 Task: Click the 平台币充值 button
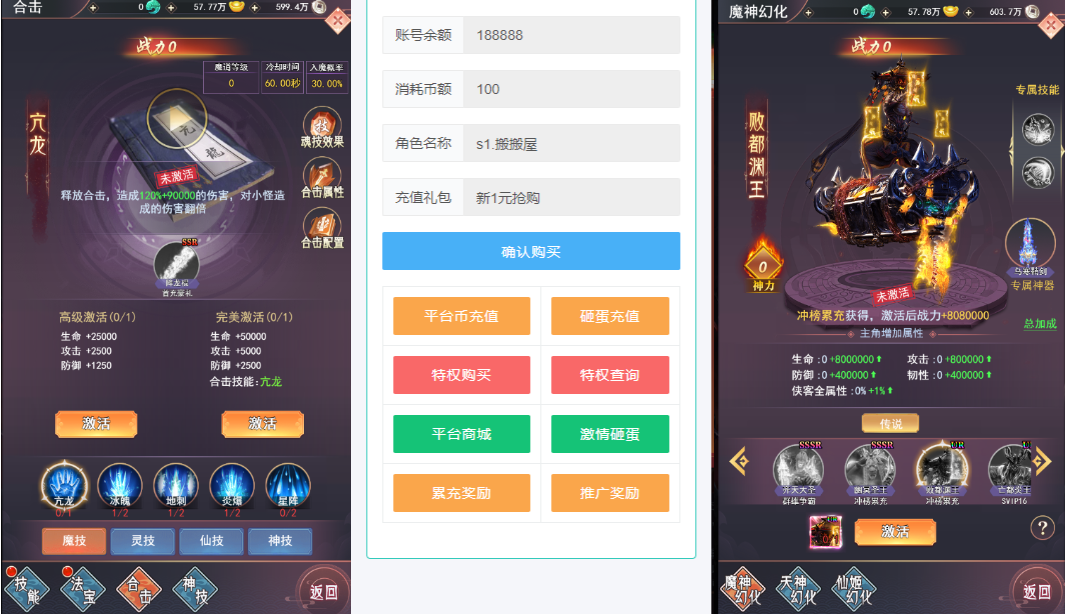click(x=461, y=316)
